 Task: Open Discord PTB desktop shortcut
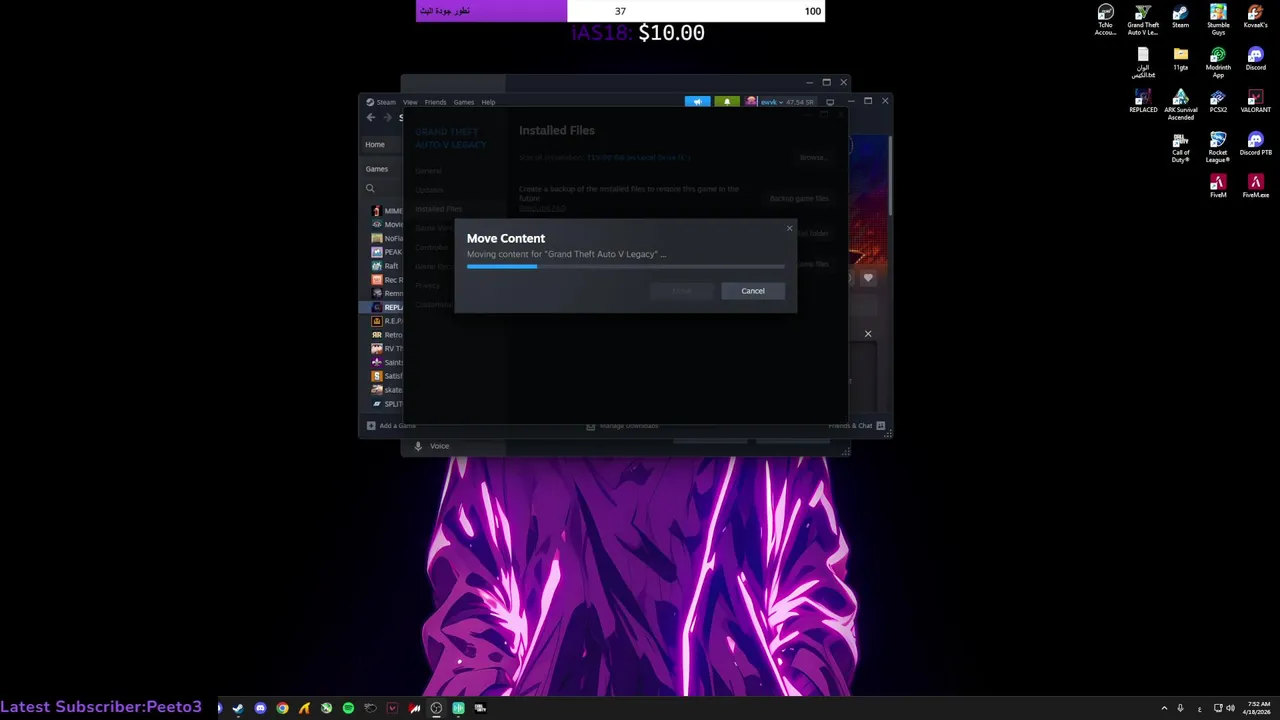(1255, 144)
